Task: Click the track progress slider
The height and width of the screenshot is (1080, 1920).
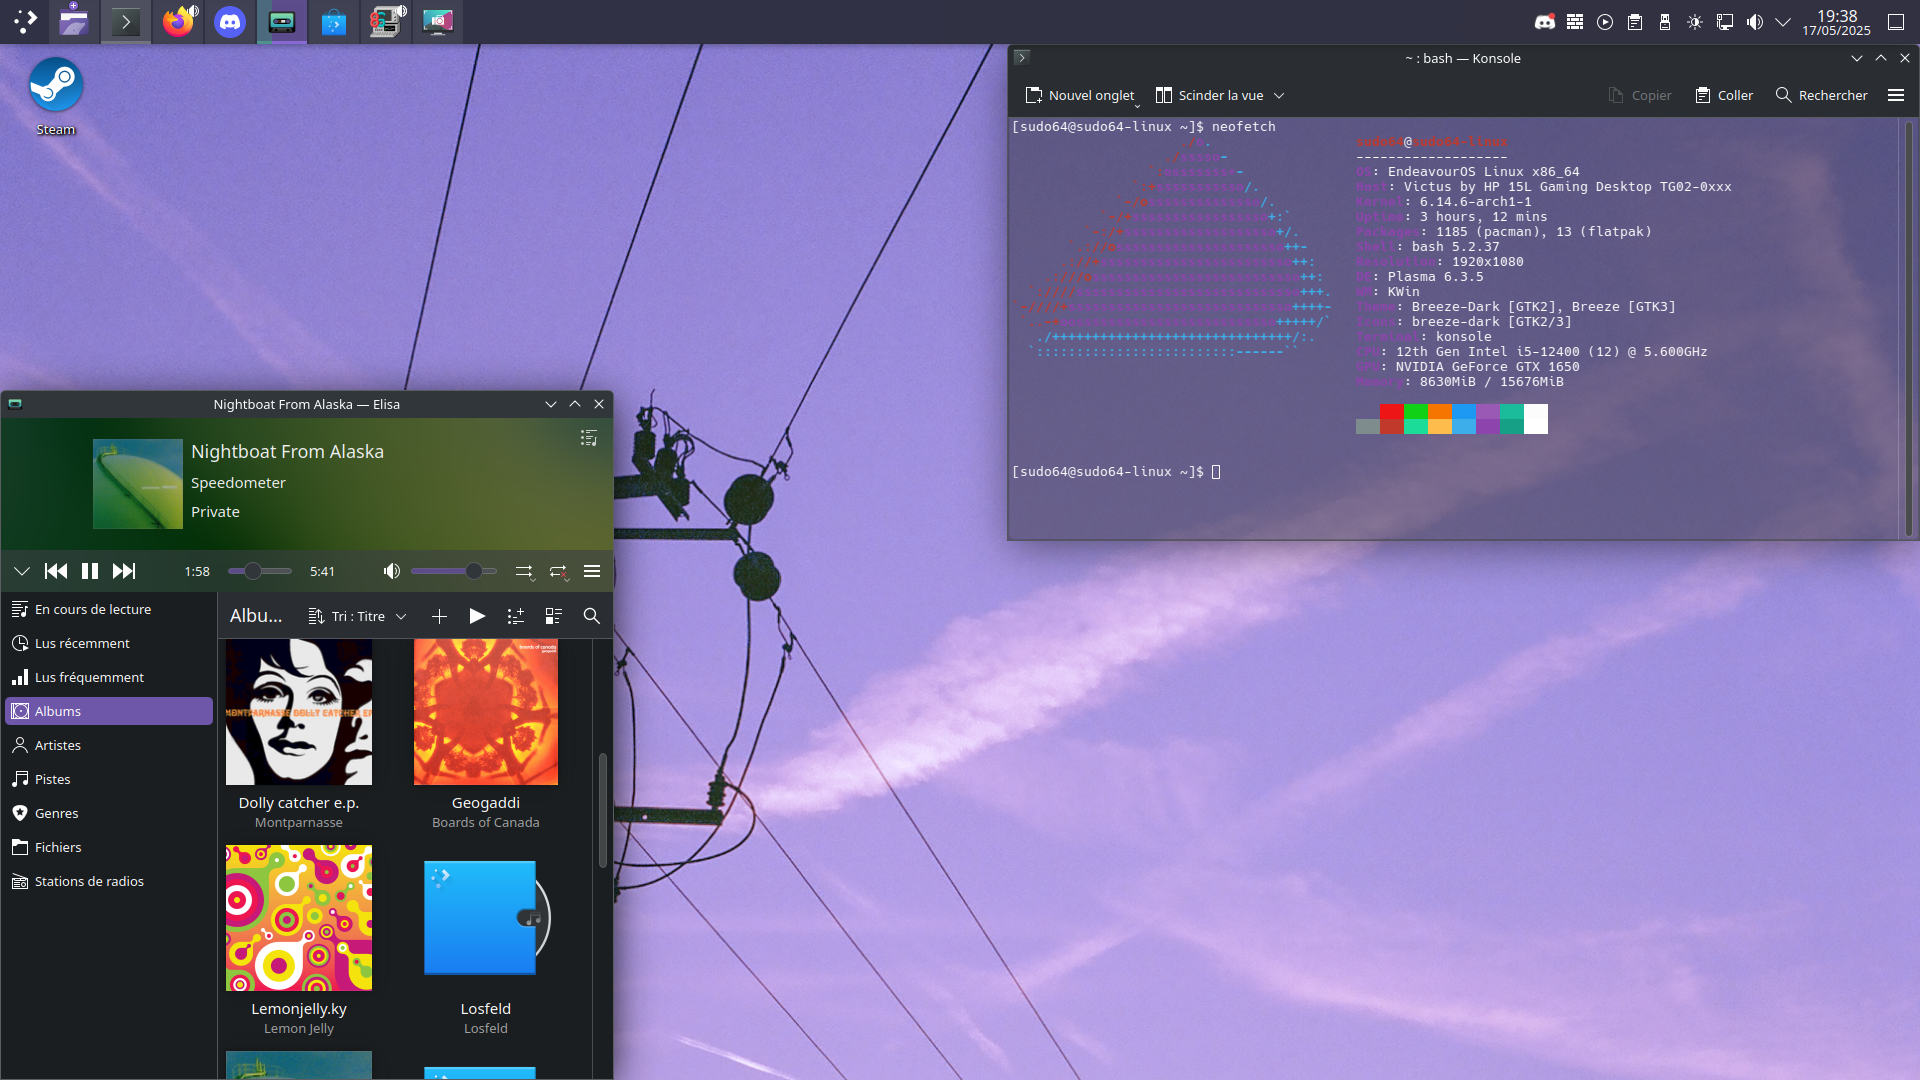Action: tap(260, 571)
